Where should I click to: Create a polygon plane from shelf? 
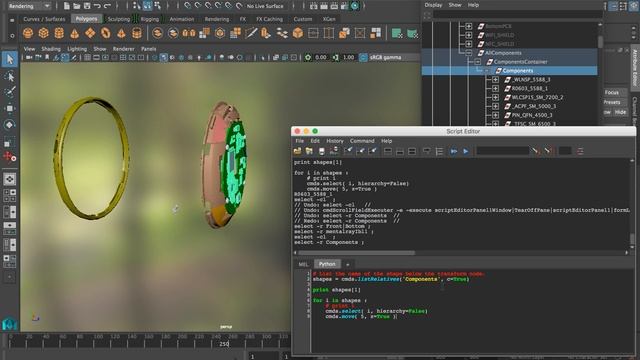[x=90, y=33]
